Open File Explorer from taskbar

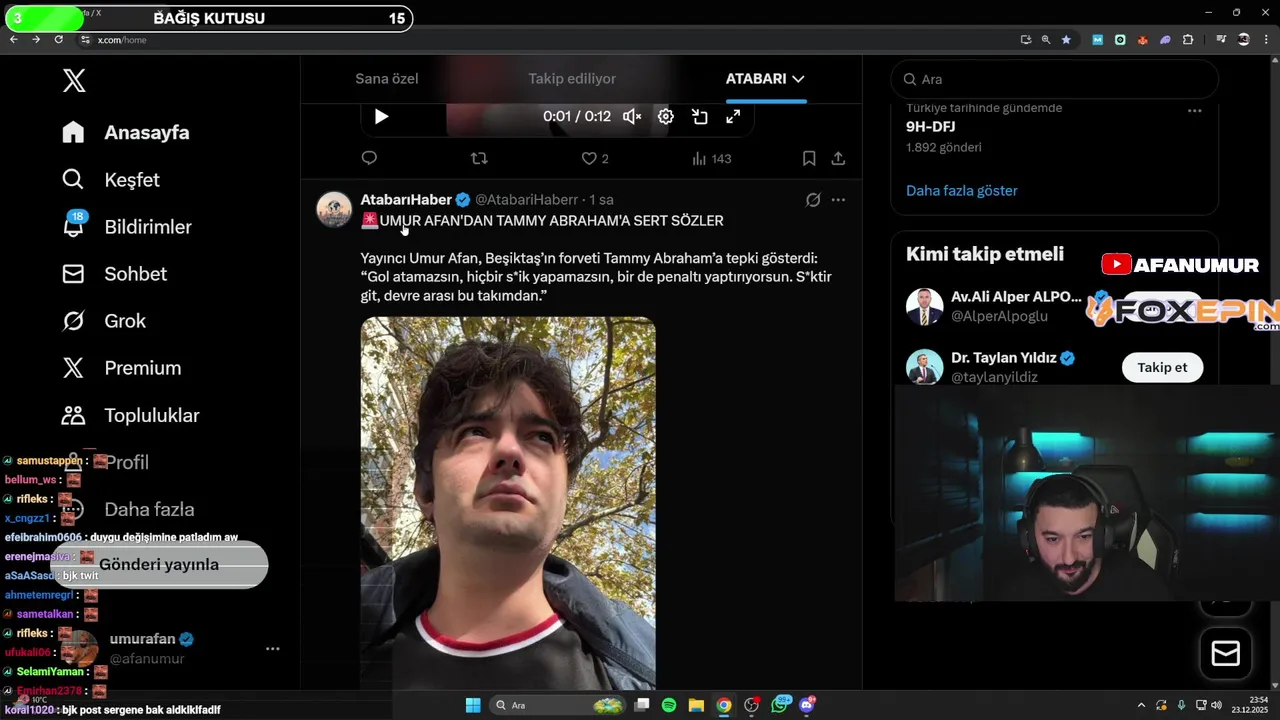(696, 705)
